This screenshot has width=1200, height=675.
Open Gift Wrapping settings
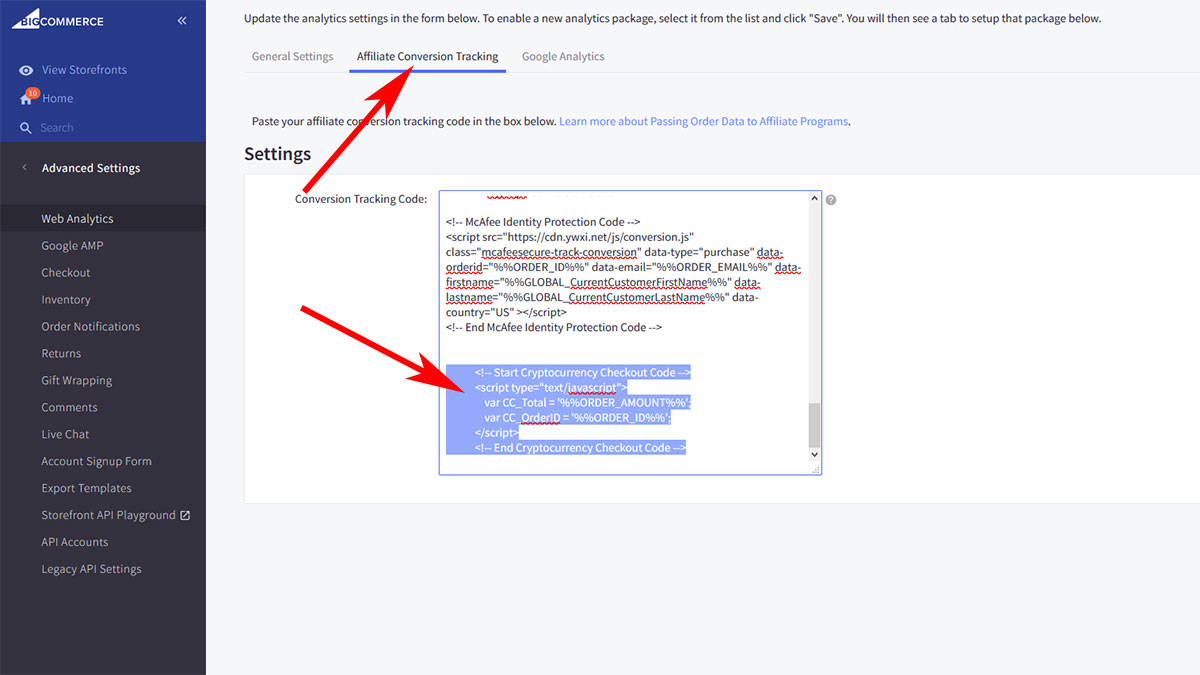pyautogui.click(x=76, y=381)
